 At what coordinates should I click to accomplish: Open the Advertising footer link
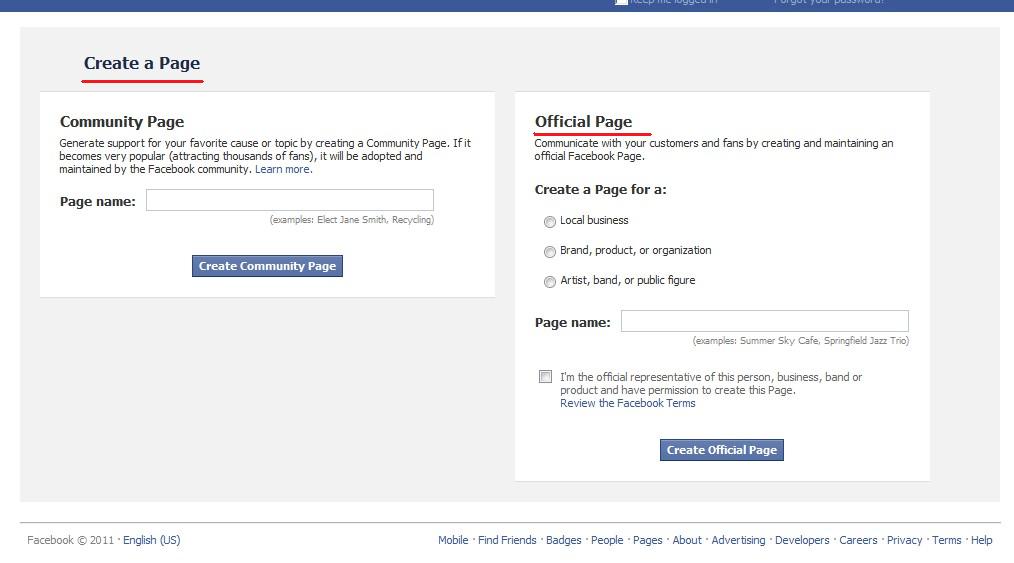(x=738, y=540)
